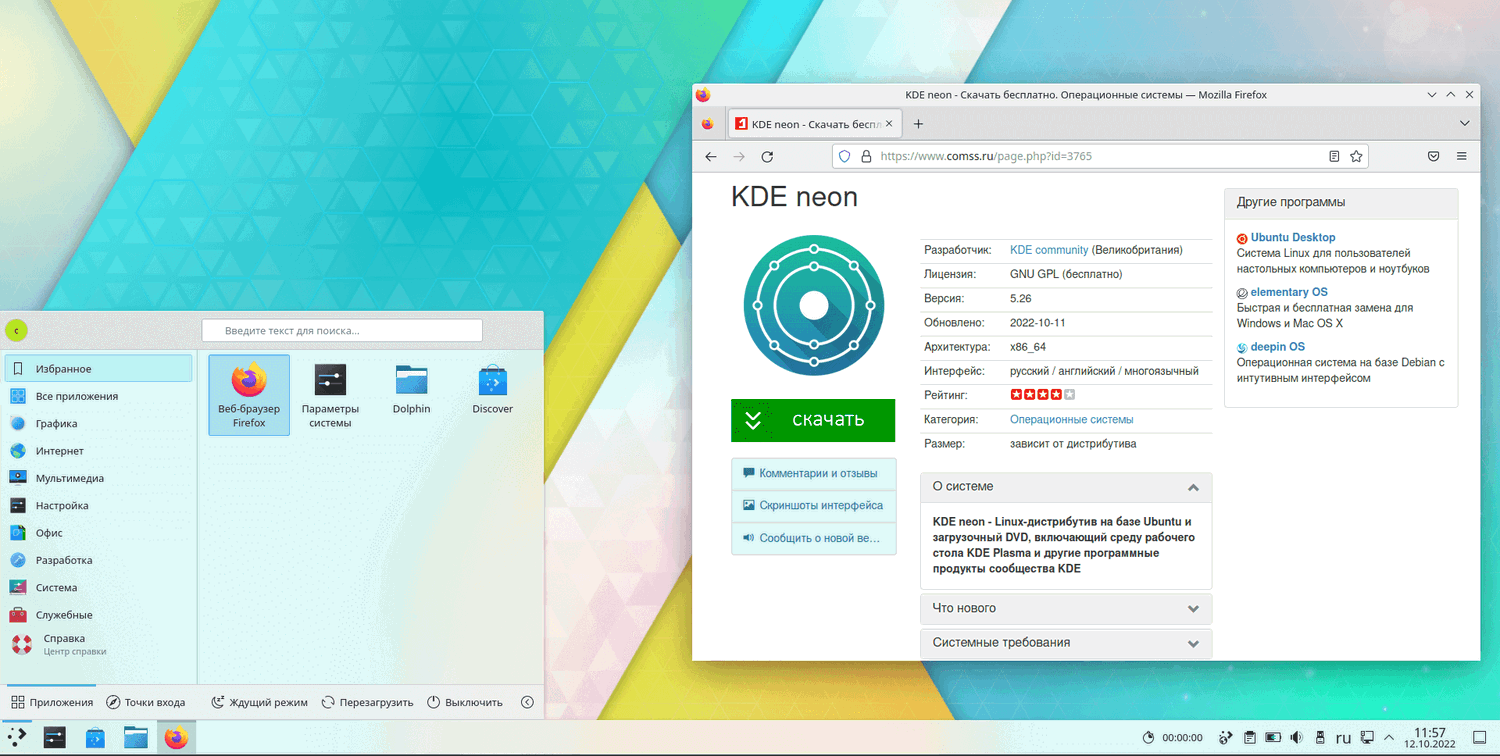Open the Графика category

pyautogui.click(x=98, y=423)
